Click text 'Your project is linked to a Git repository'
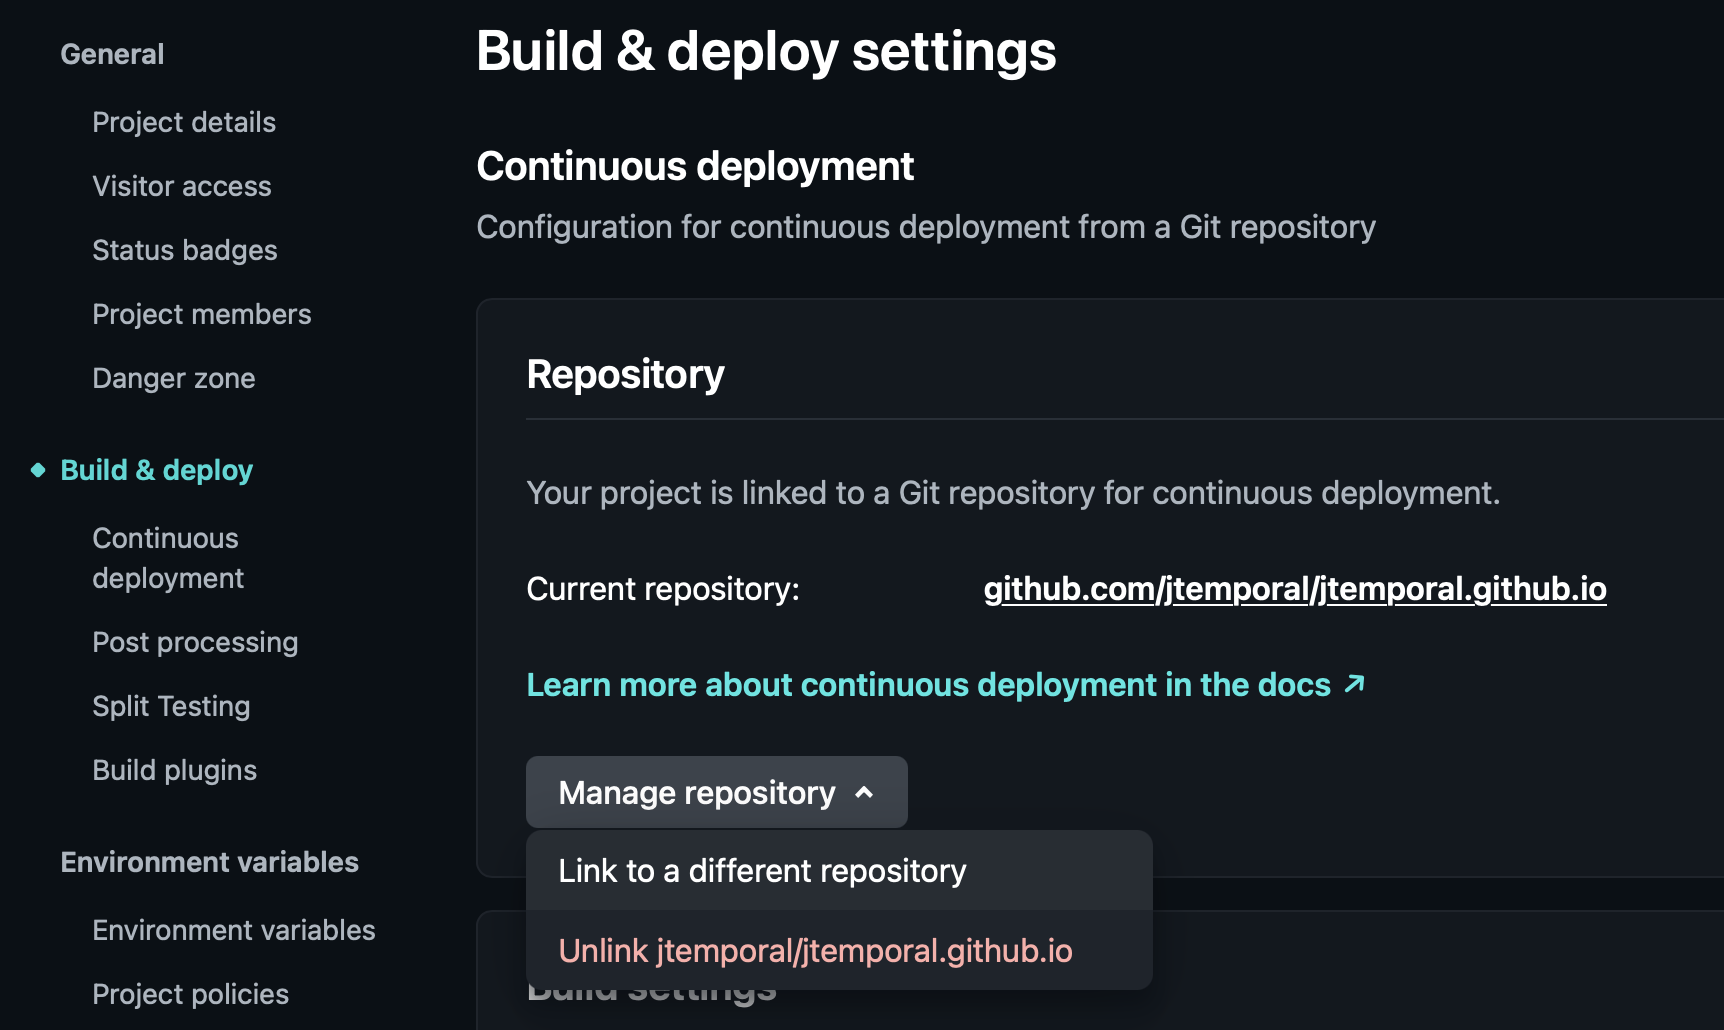Image resolution: width=1724 pixels, height=1030 pixels. pyautogui.click(x=811, y=493)
